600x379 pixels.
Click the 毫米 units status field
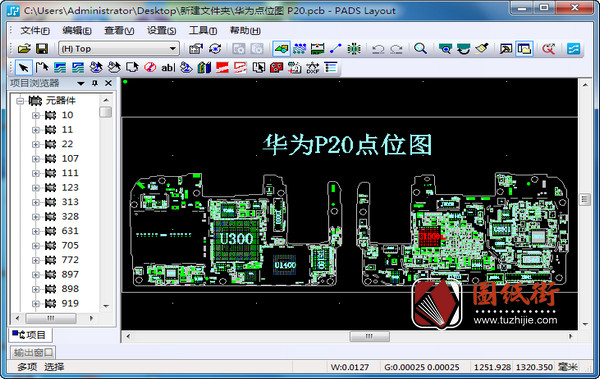[x=568, y=367]
